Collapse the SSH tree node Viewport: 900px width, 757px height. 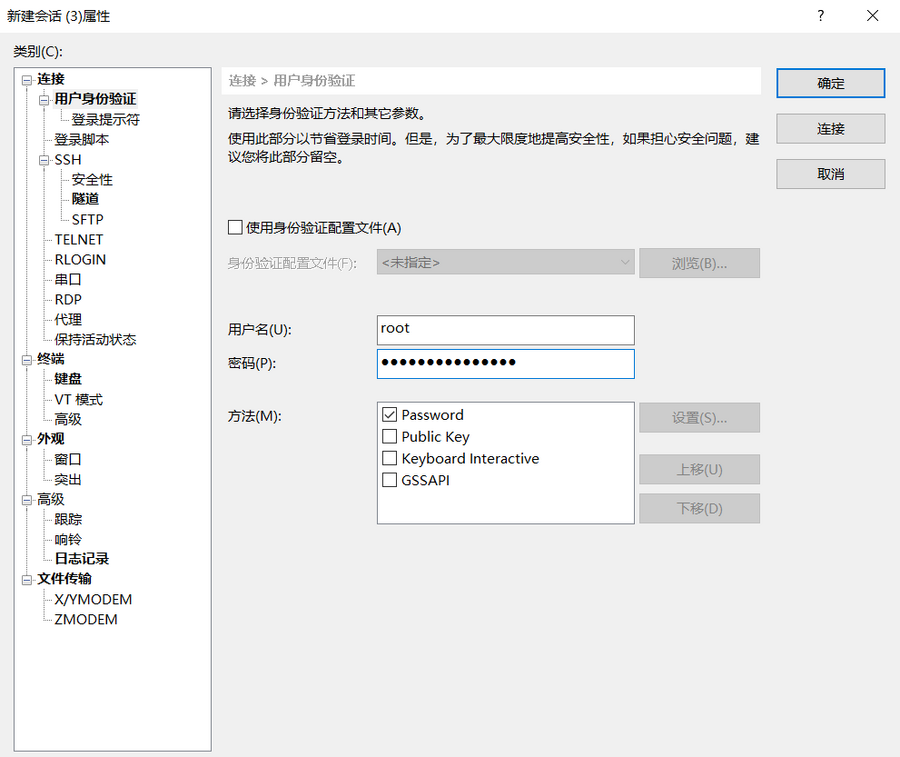tap(44, 159)
